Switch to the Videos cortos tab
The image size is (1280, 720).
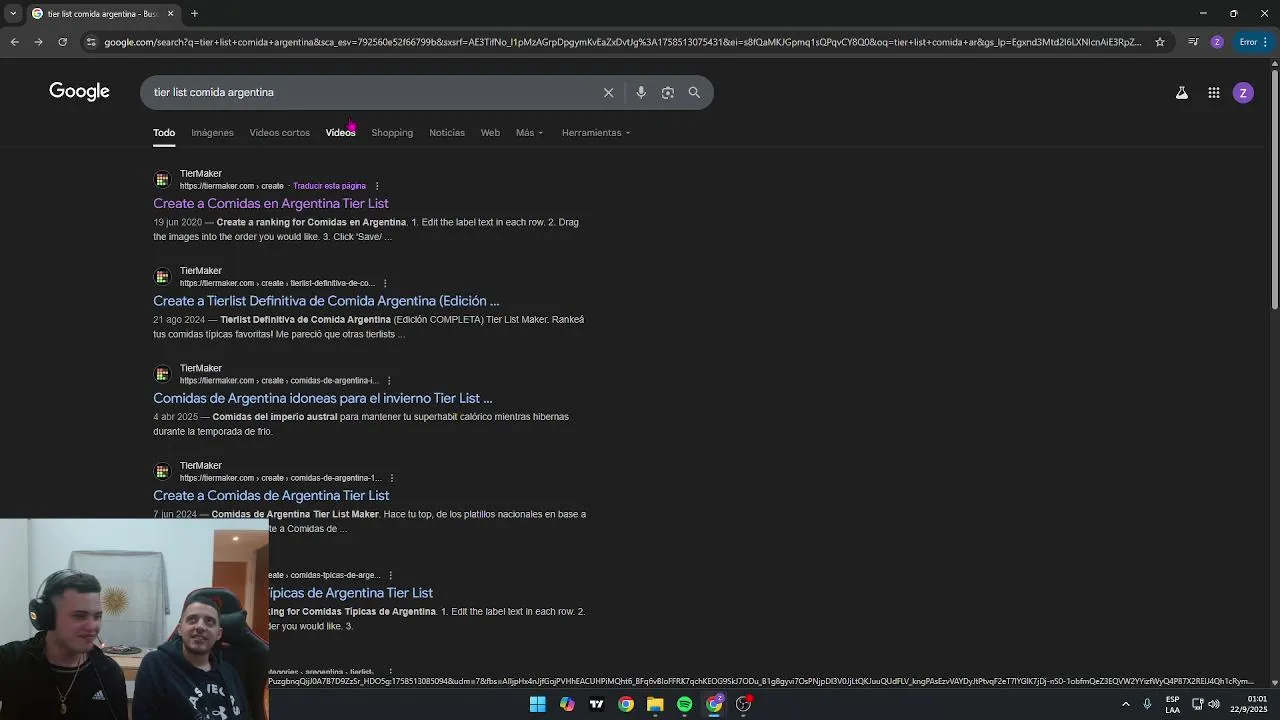click(x=279, y=132)
